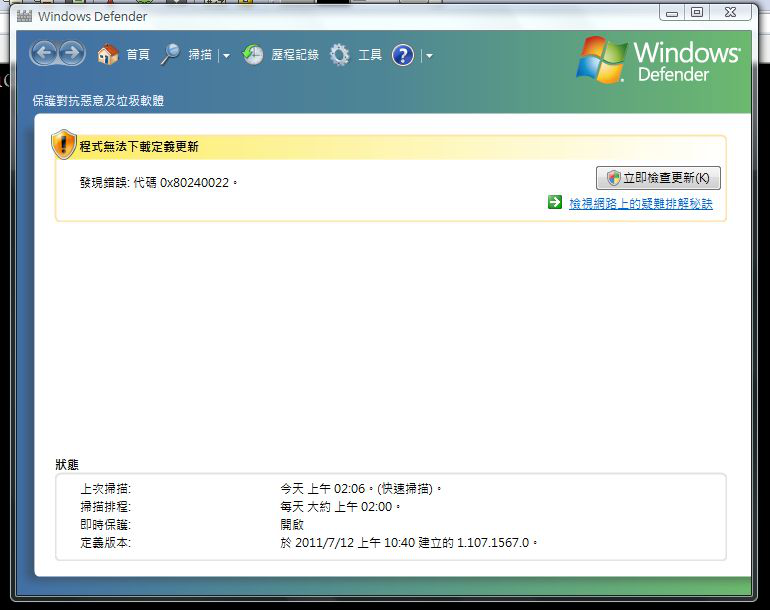Open 檢視網路上的疑難排解秘訣 link
770x610 pixels.
(x=641, y=203)
